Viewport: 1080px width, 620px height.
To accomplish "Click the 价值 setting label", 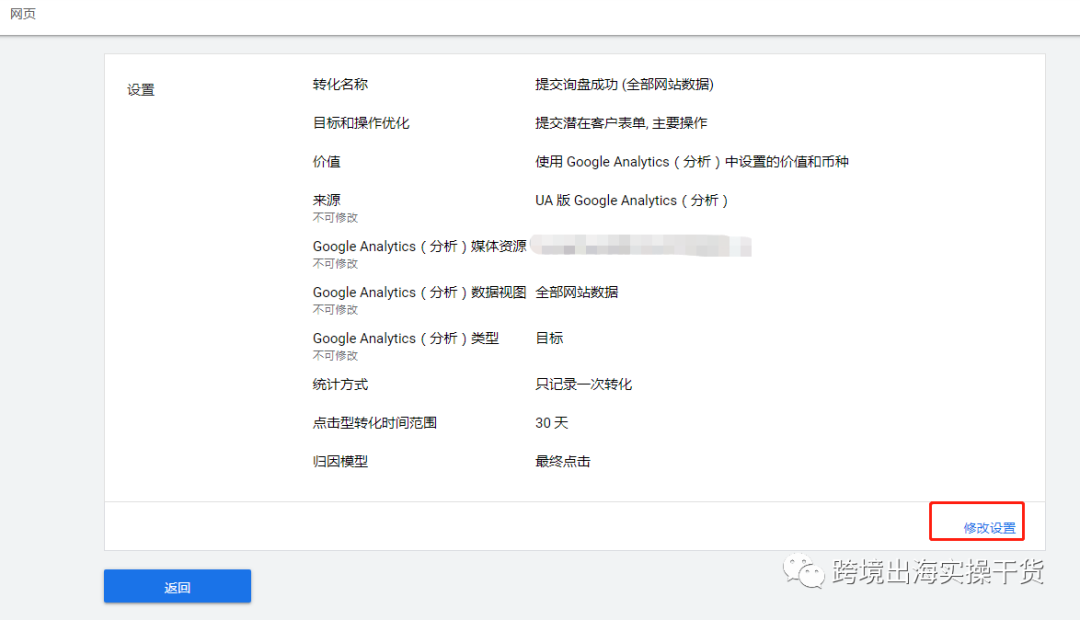I will click(326, 161).
